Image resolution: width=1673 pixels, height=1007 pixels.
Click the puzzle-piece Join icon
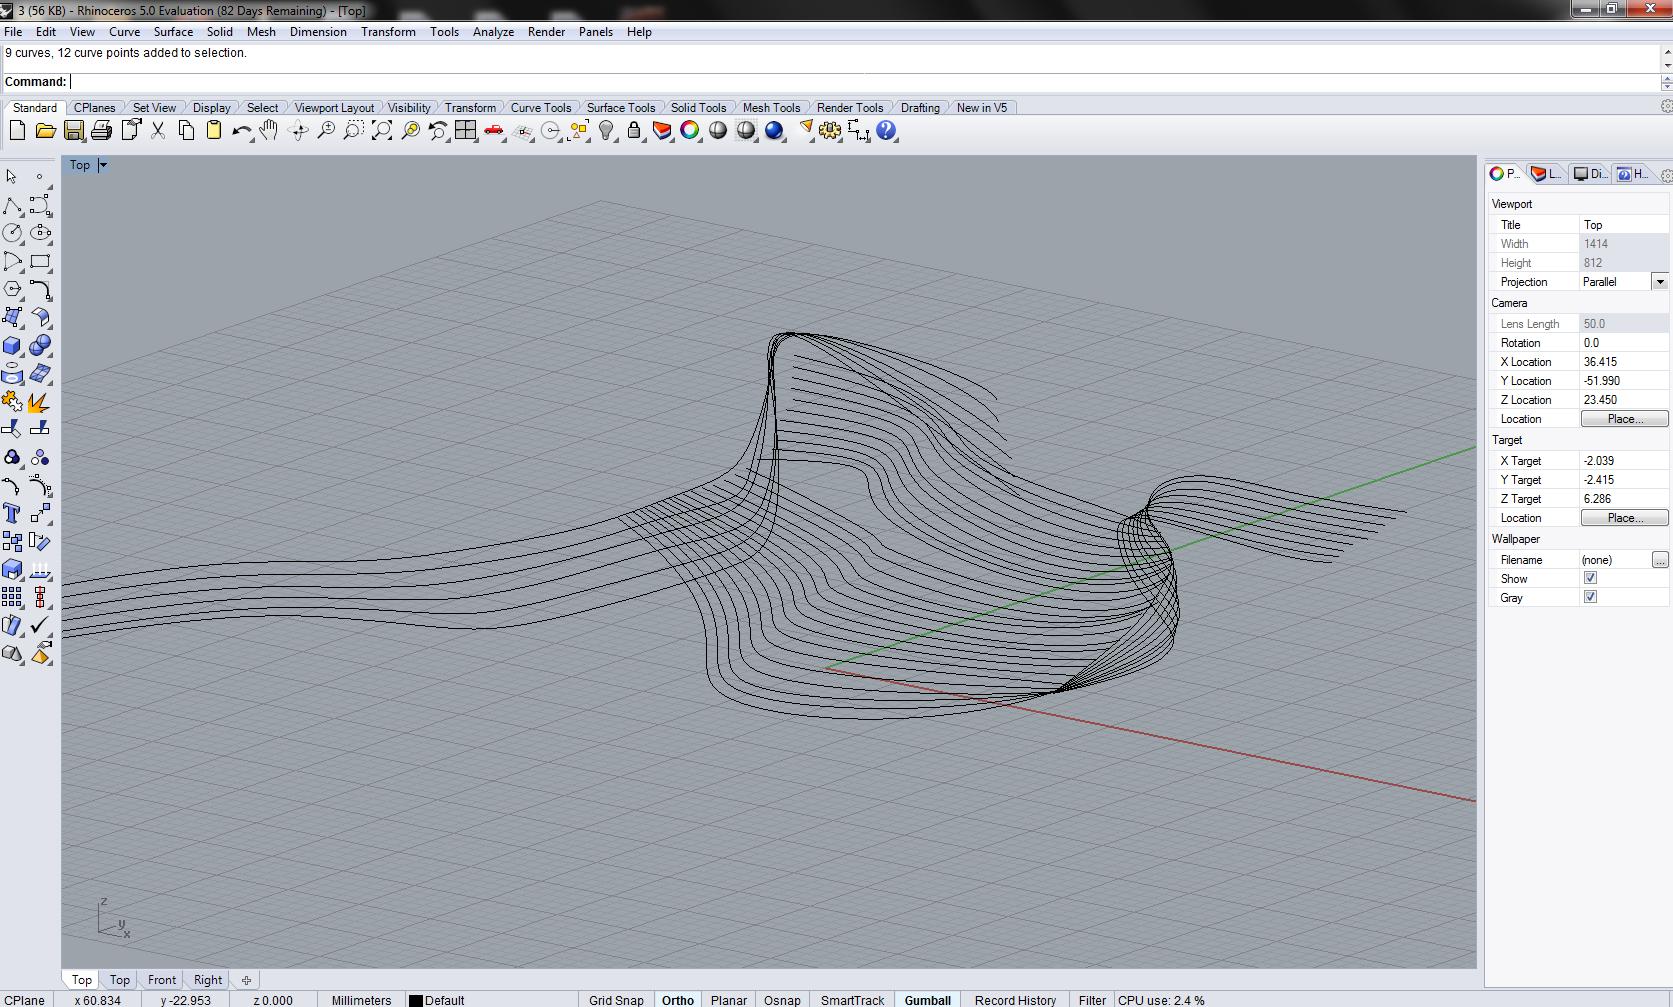[12, 401]
